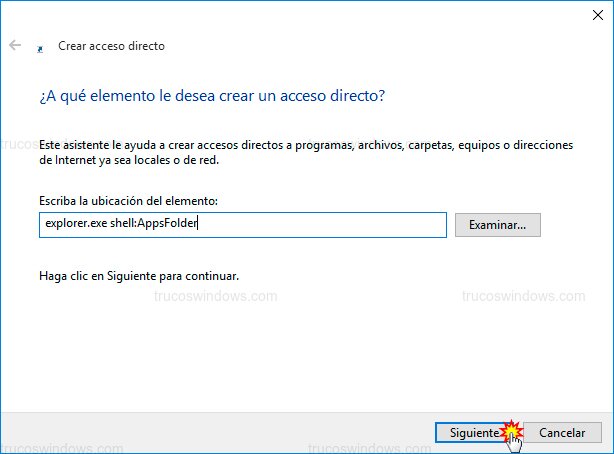Click the "Crear acceso directo" title text
The image size is (614, 454).
111,46
